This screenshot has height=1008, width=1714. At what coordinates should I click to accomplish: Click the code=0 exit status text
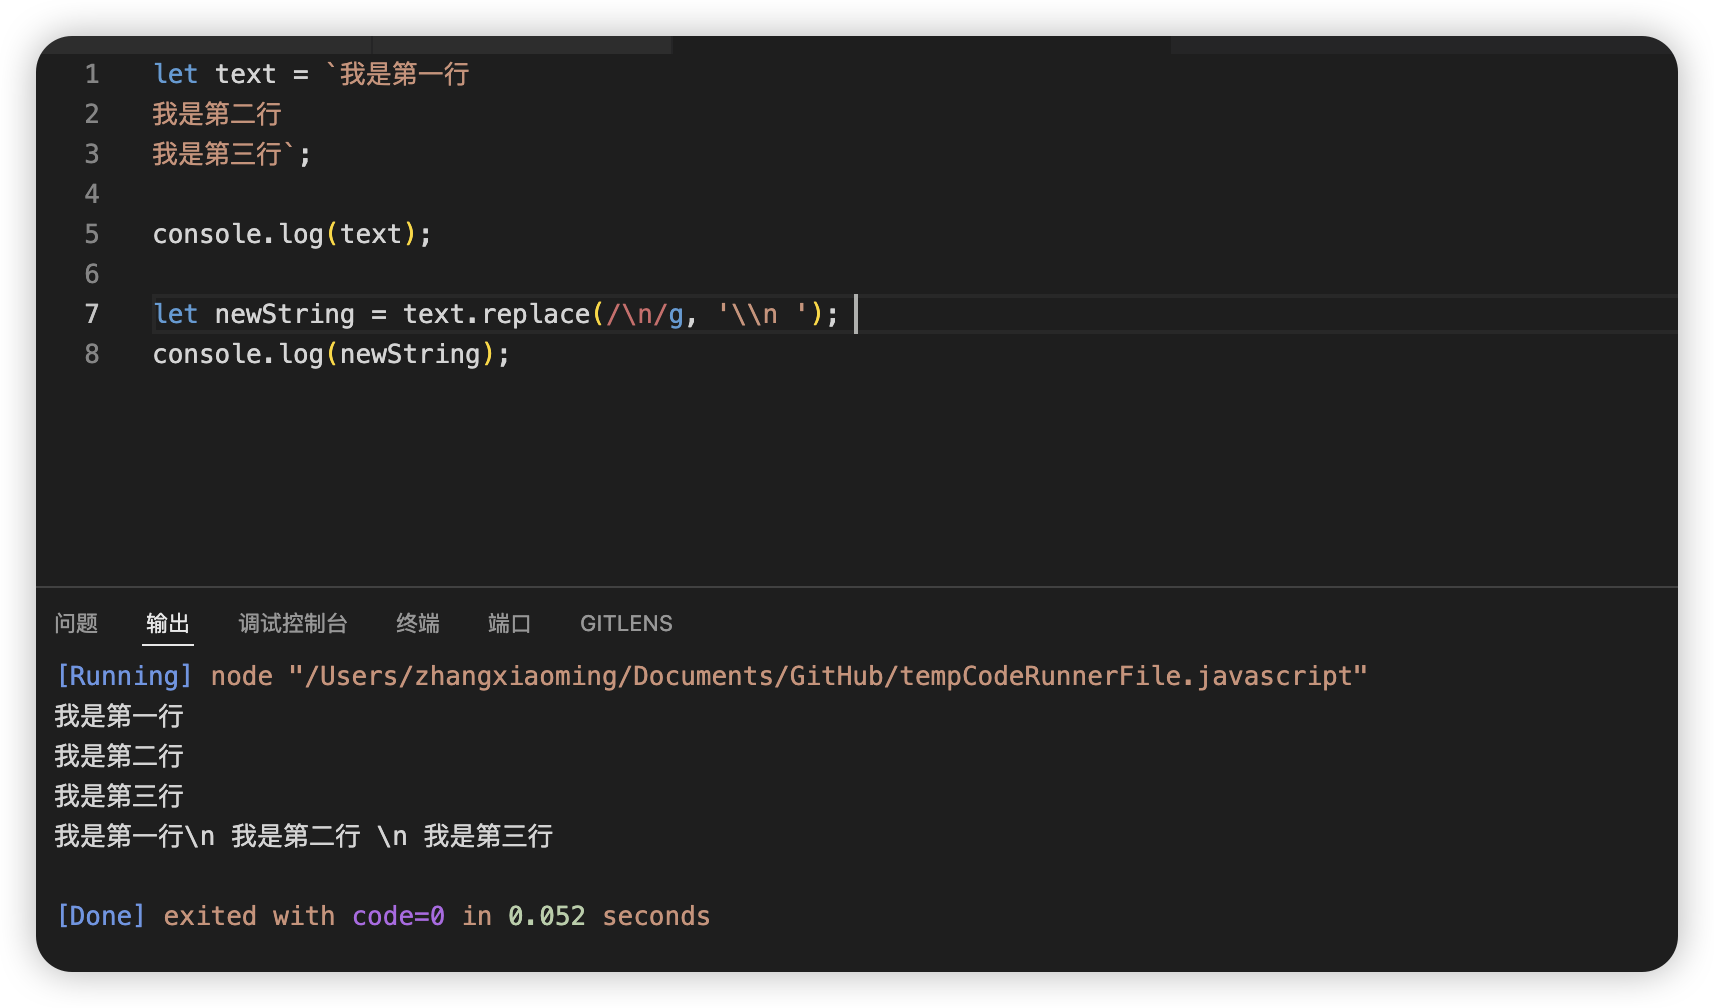[x=398, y=916]
